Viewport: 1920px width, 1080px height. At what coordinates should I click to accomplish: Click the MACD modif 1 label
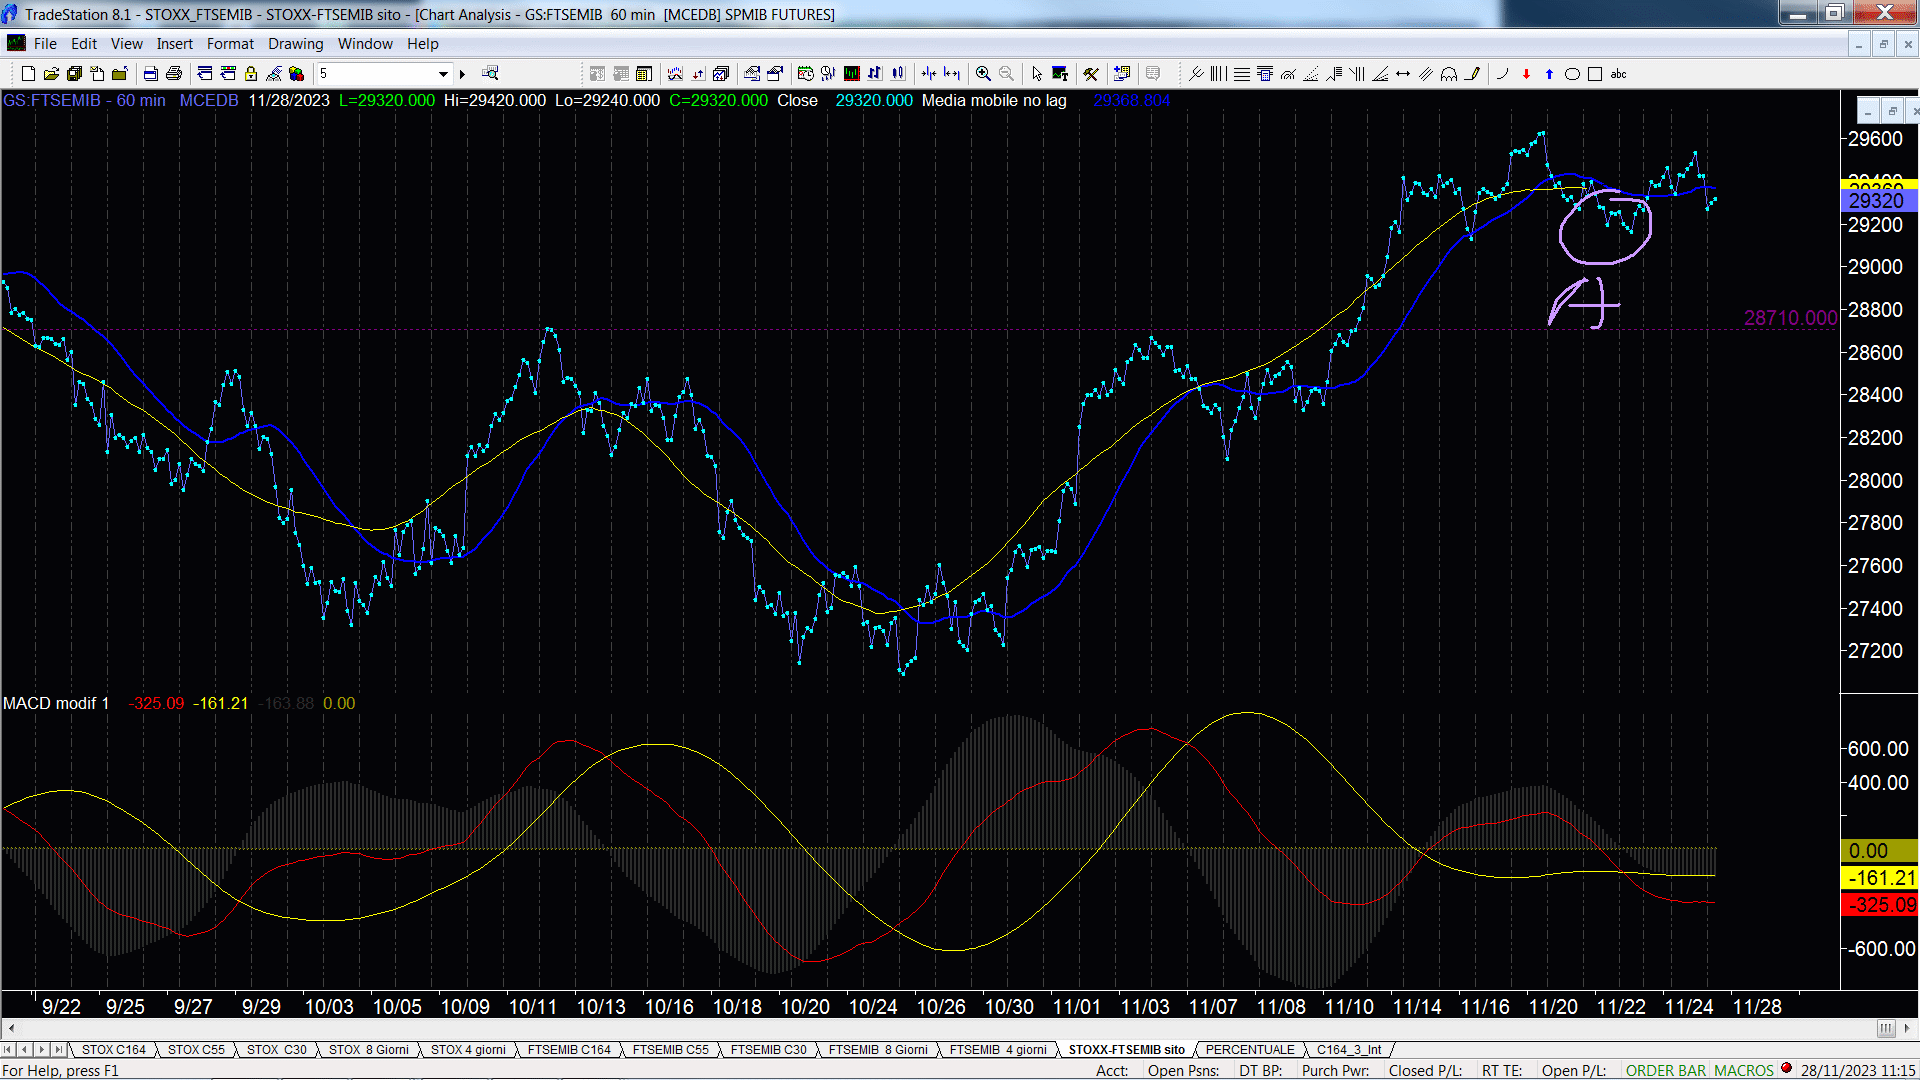[x=56, y=704]
